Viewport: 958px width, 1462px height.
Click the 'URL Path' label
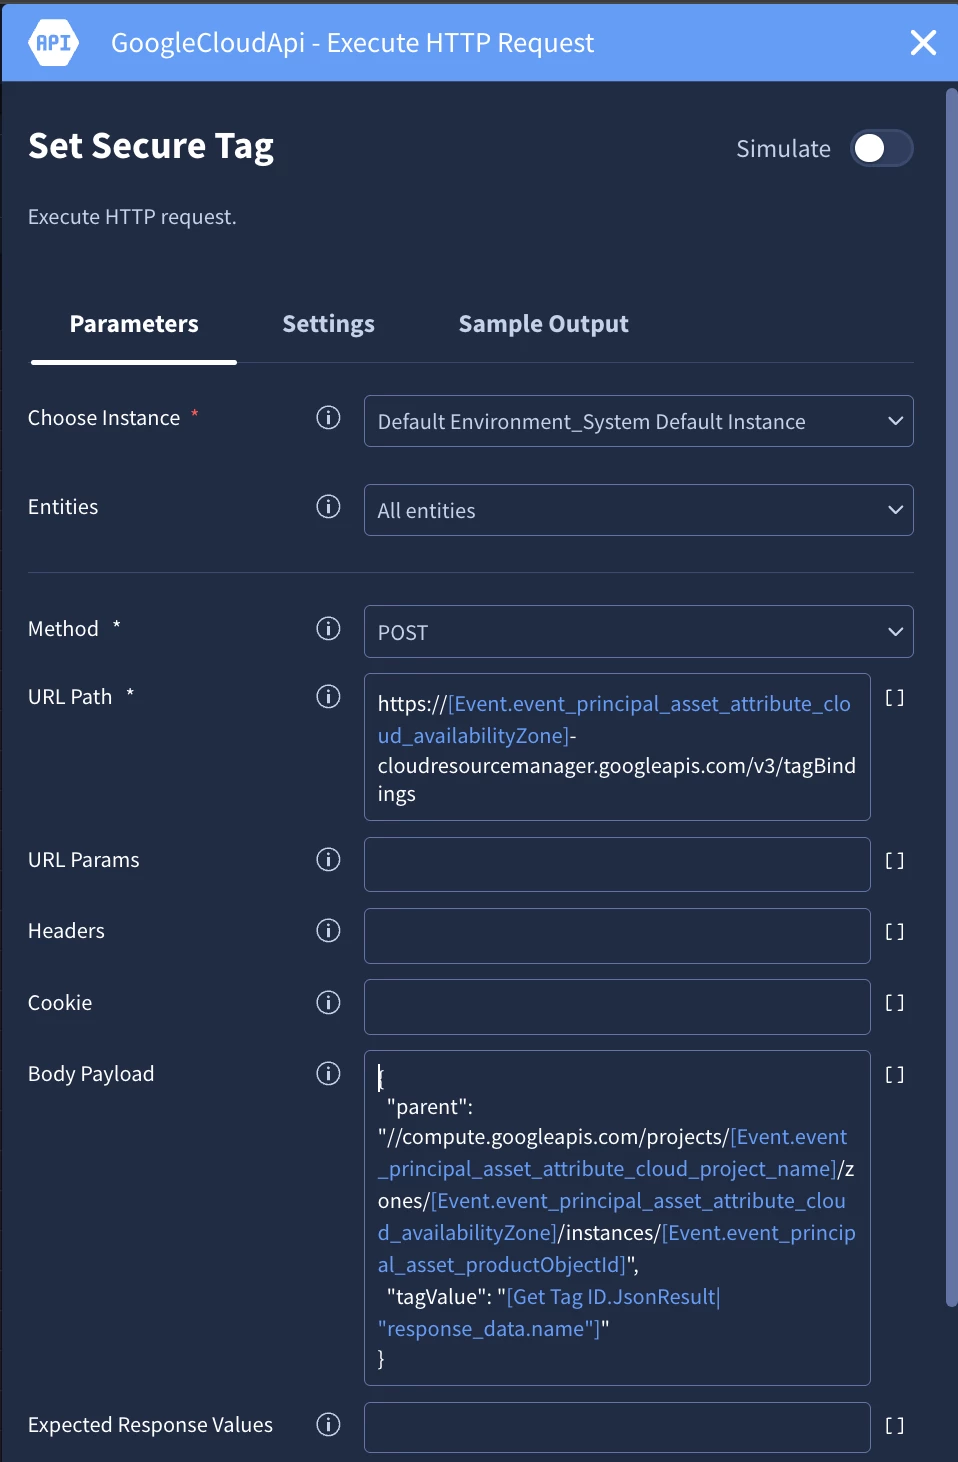pos(70,697)
